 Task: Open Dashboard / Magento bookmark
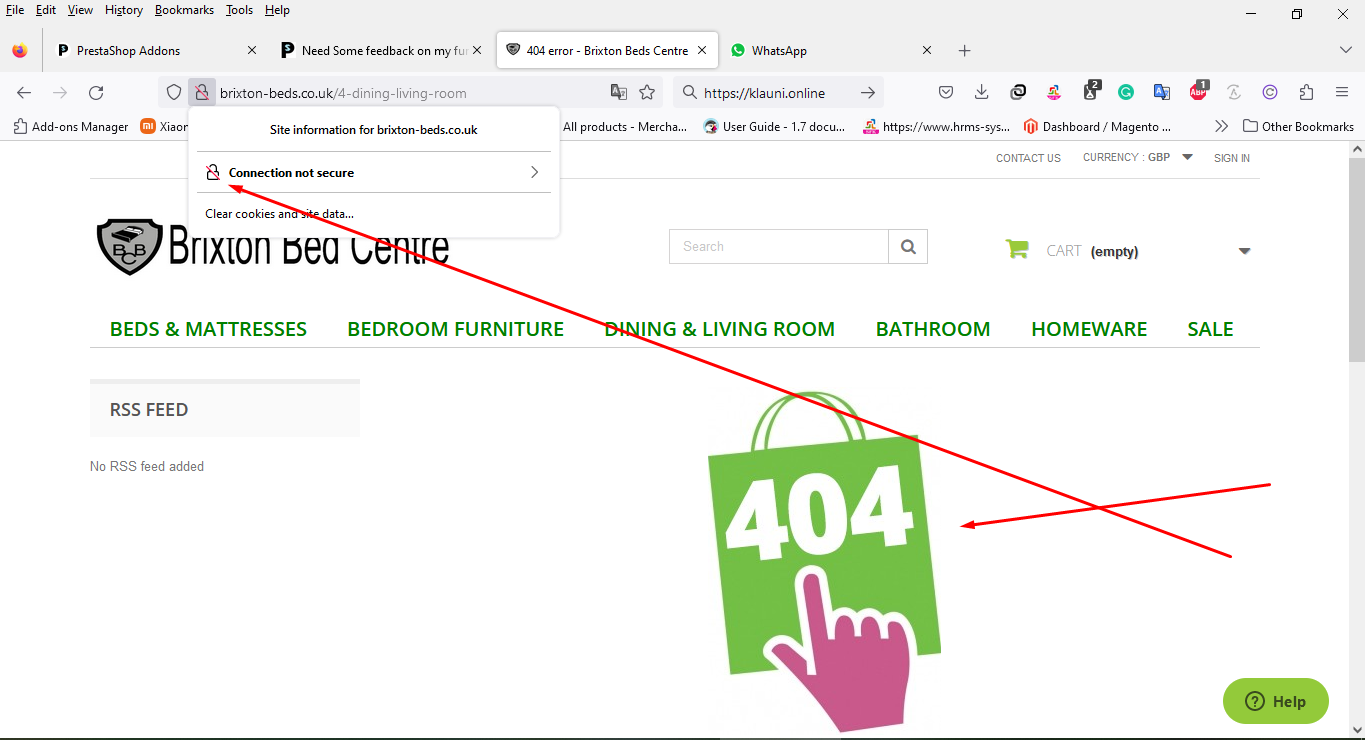[1097, 127]
